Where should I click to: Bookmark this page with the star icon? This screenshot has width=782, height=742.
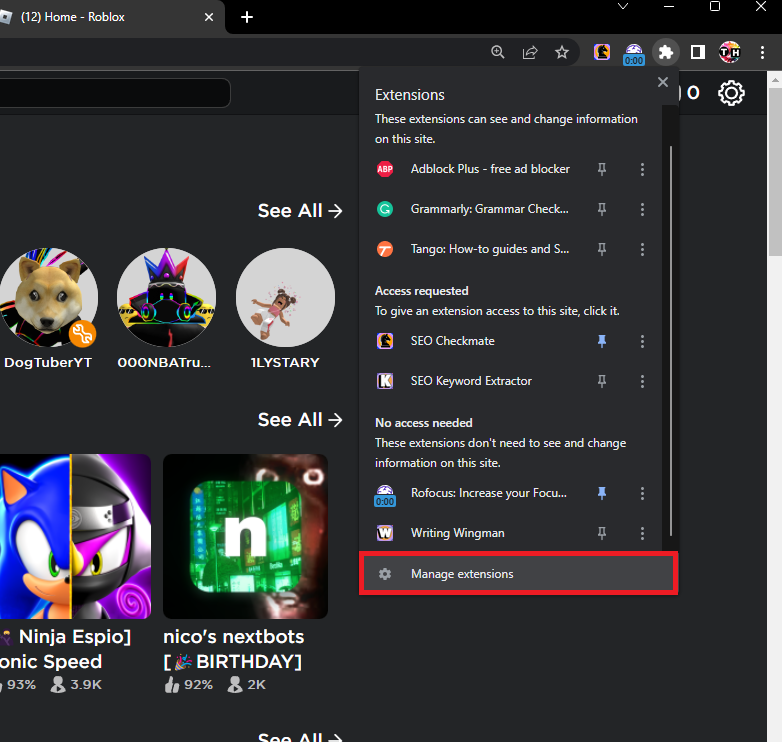[x=562, y=52]
